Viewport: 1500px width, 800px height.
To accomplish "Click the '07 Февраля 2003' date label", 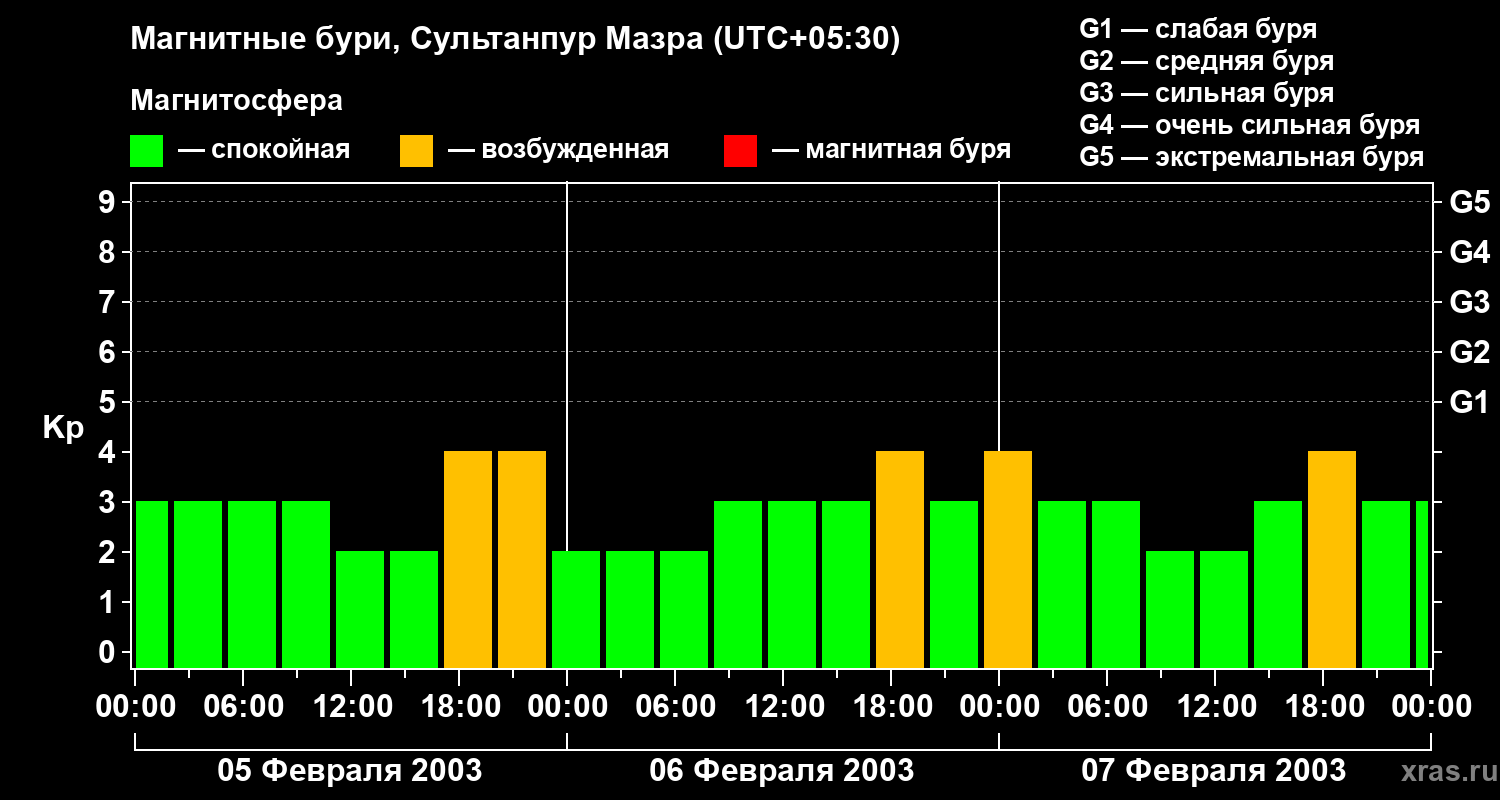I will 1214,770.
